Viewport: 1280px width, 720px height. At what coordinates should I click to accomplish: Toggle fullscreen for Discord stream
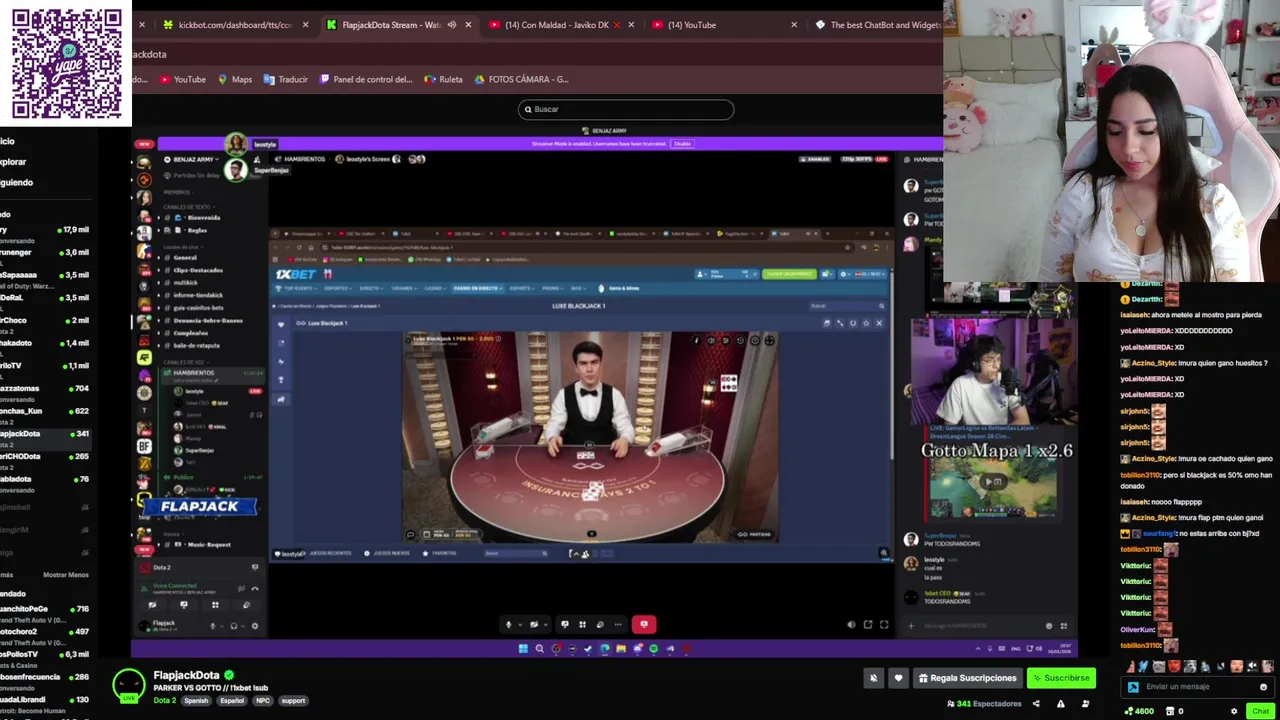884,624
